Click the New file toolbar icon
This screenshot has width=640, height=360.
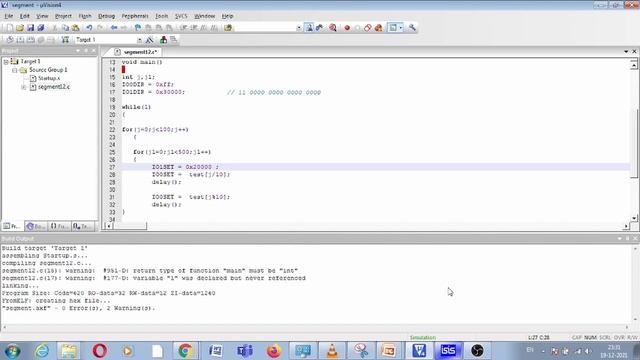[x=9, y=28]
